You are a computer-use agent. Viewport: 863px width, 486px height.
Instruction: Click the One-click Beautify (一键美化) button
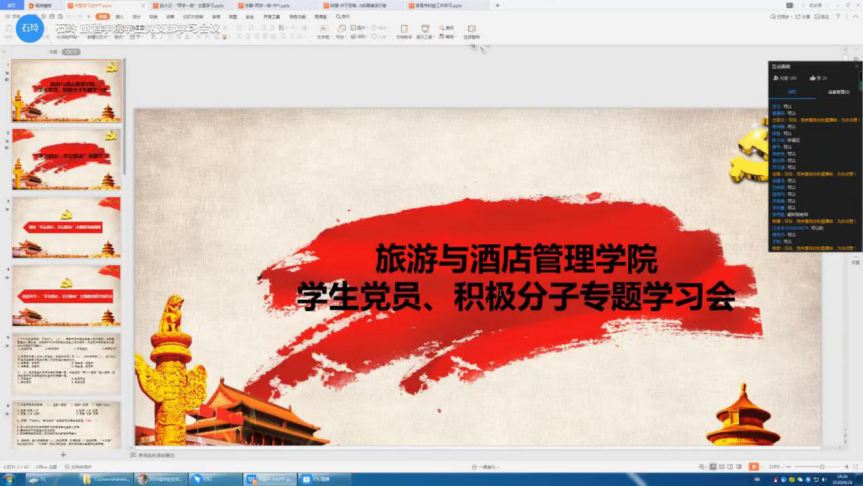pos(487,466)
